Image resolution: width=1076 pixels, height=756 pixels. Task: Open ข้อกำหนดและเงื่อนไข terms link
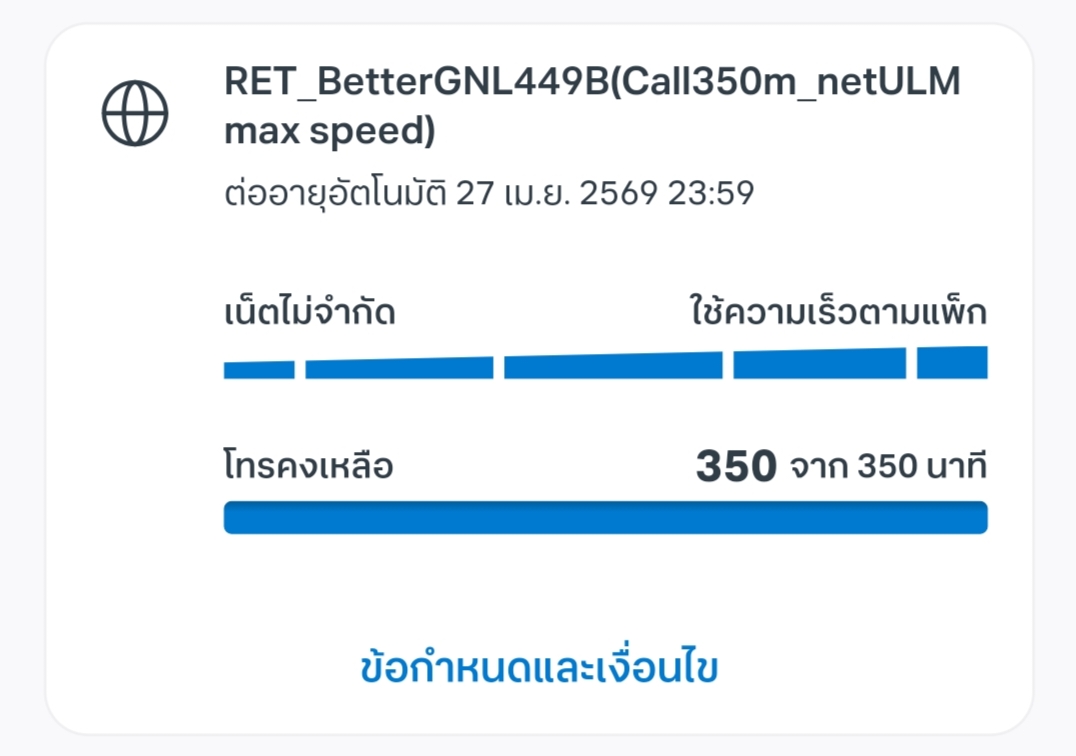[x=539, y=668]
